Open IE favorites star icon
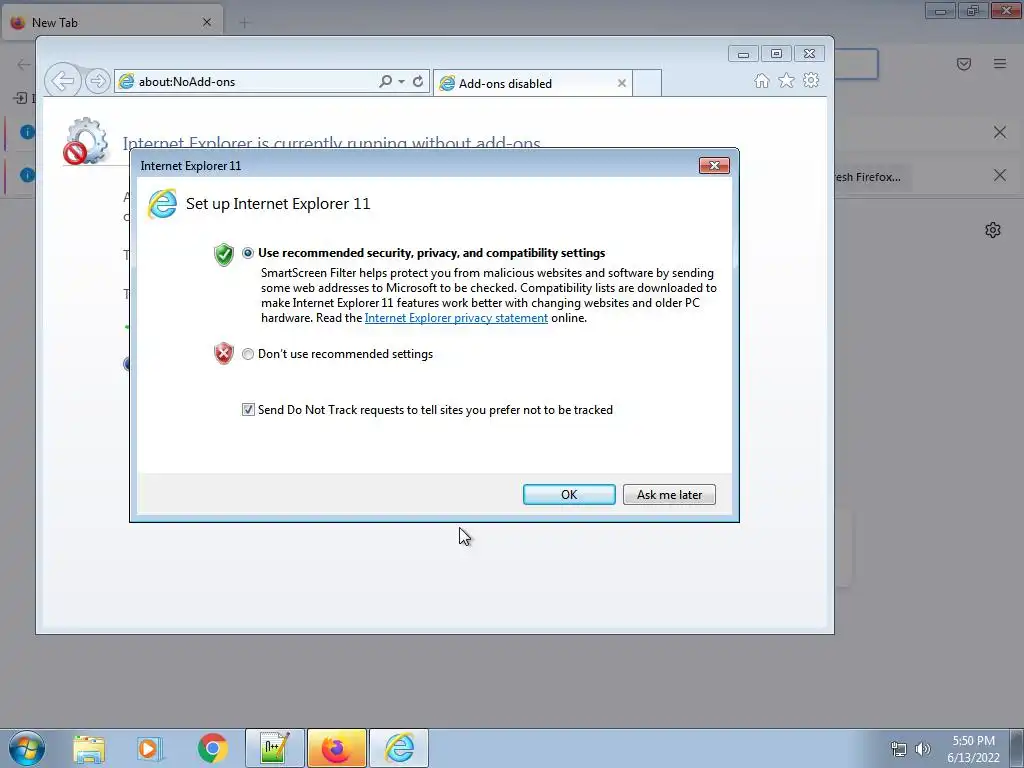The image size is (1024, 768). [786, 80]
